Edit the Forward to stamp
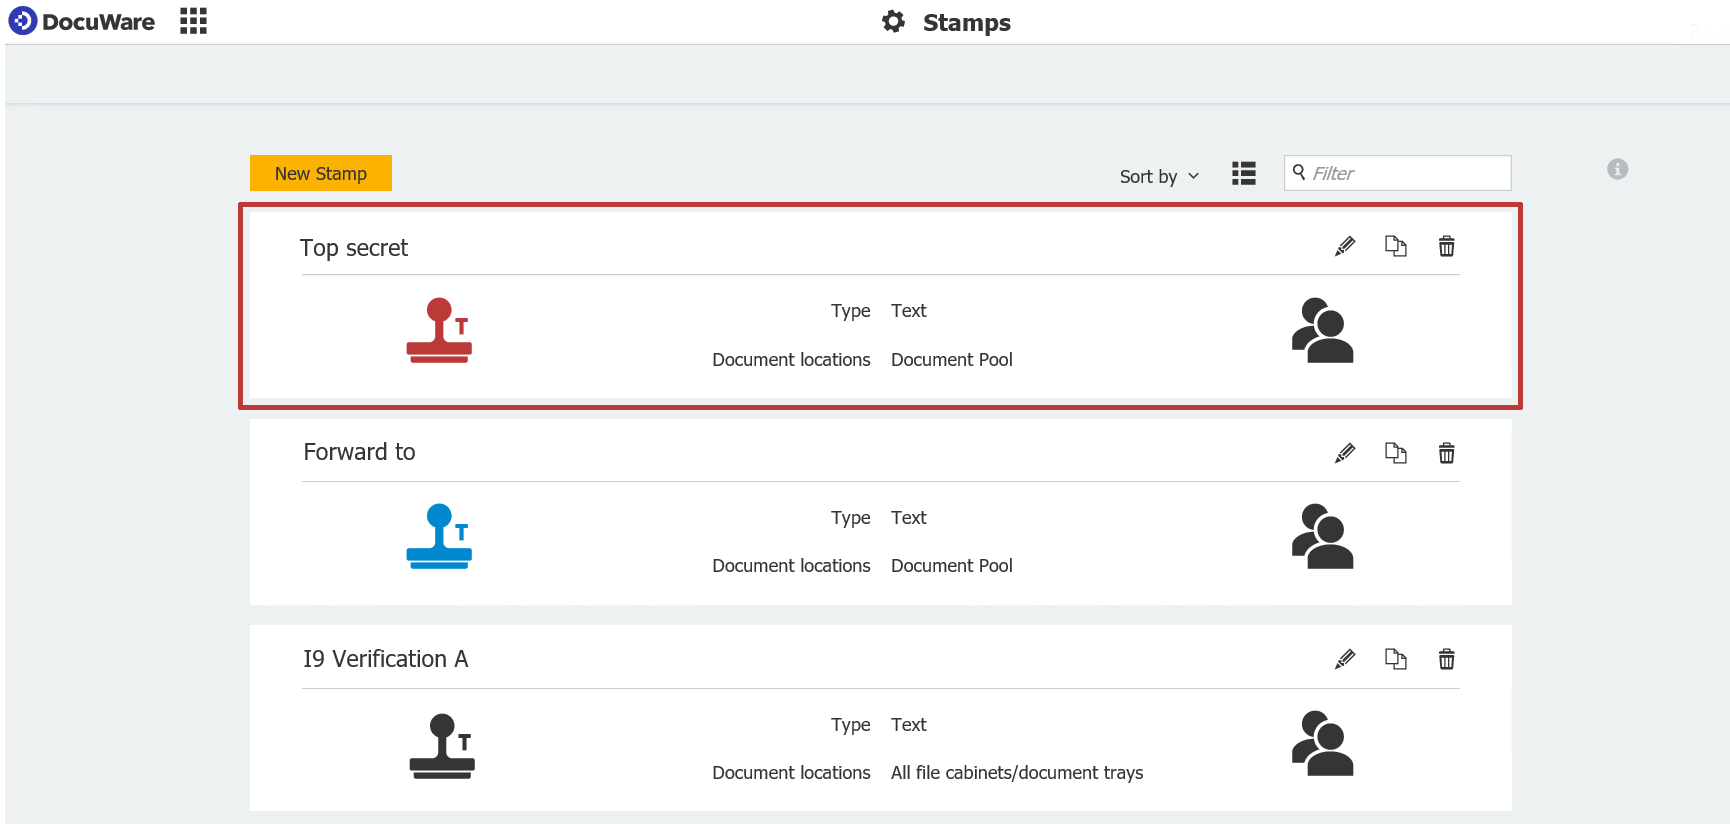This screenshot has height=824, width=1730. 1345,453
